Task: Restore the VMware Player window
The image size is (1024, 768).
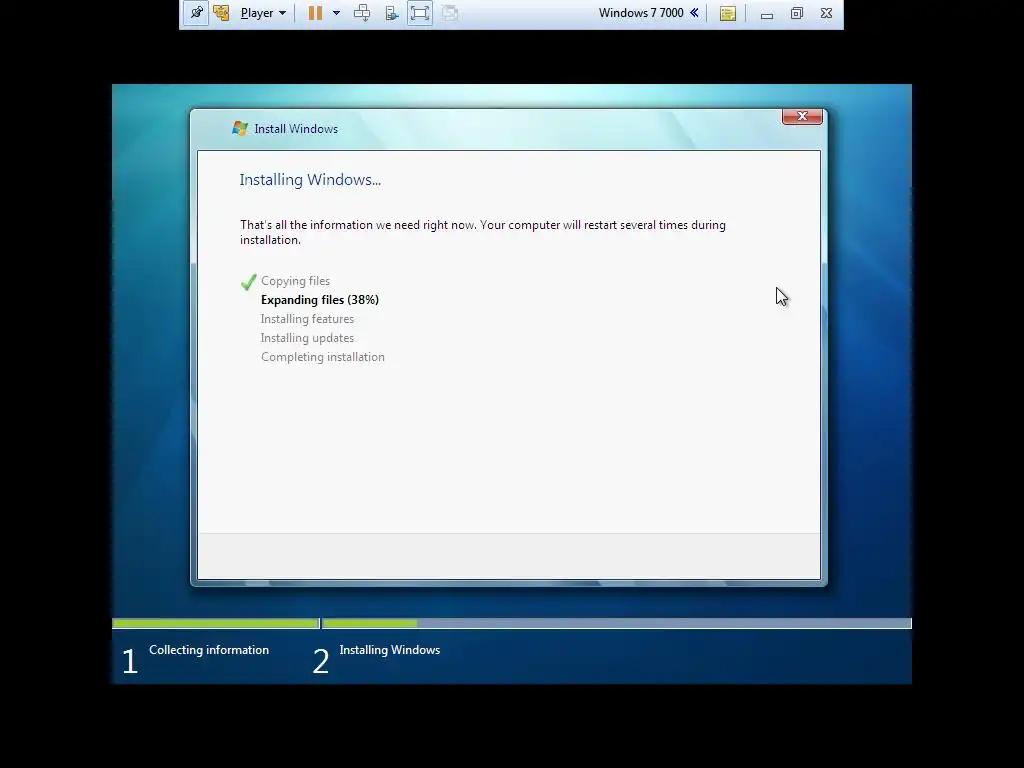Action: [797, 13]
